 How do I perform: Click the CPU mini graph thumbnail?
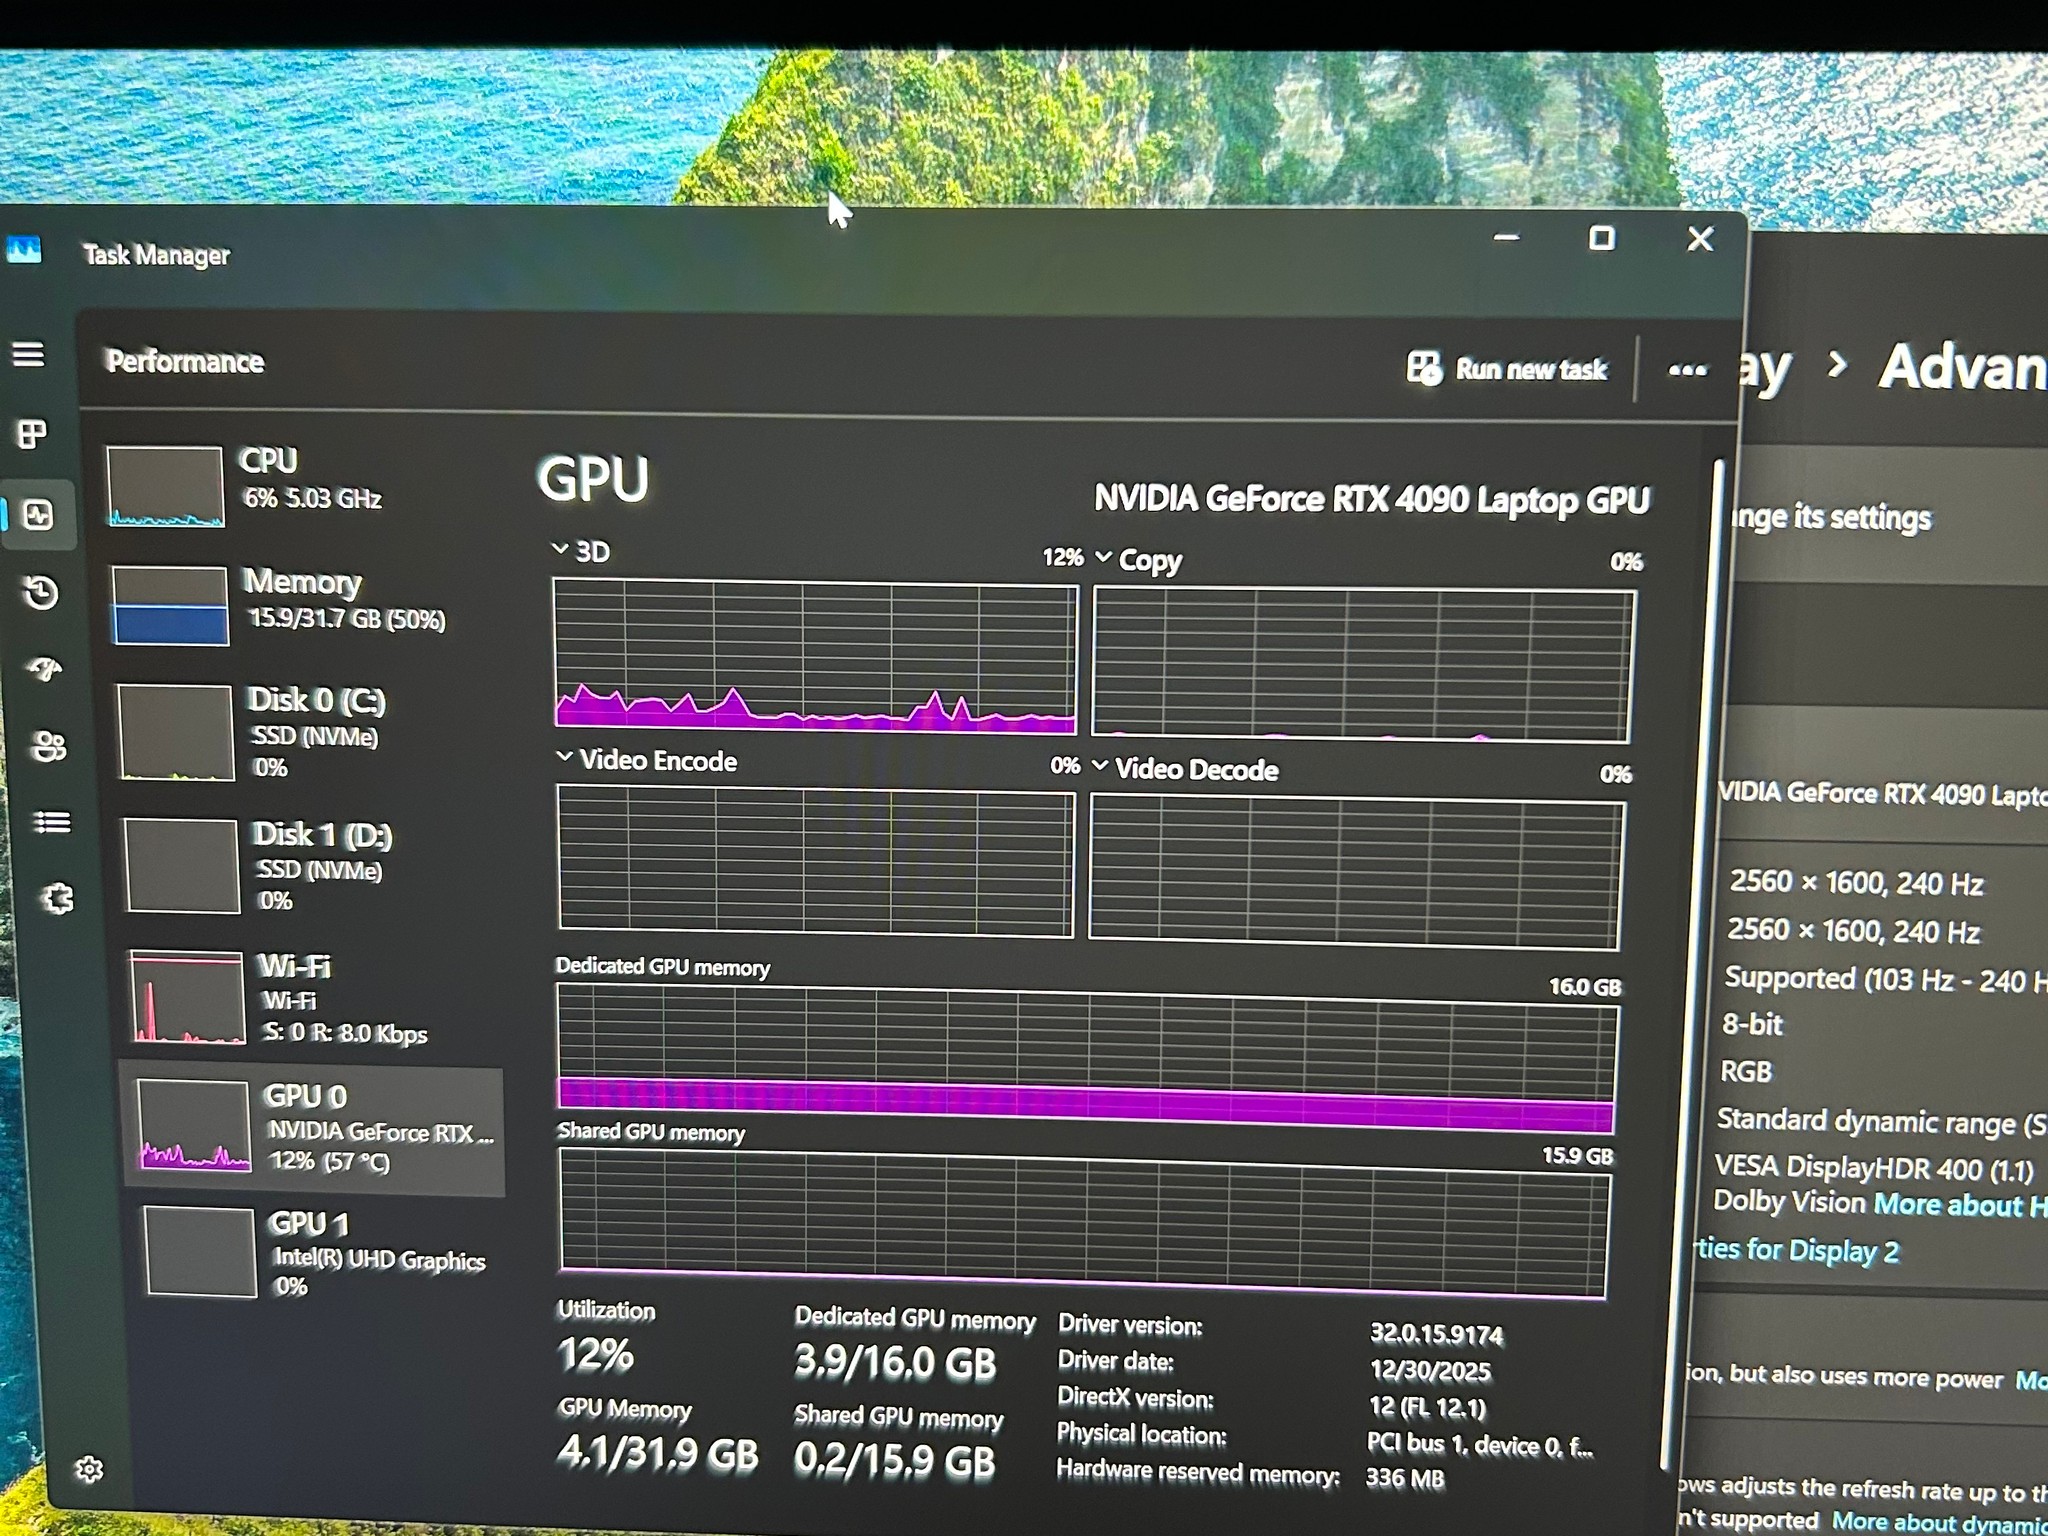click(x=165, y=487)
